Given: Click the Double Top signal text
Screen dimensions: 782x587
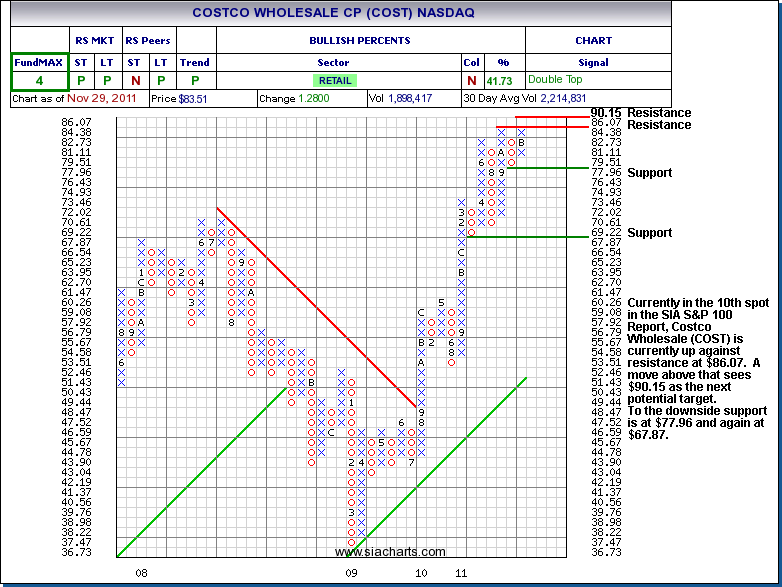Looking at the screenshot, I should point(559,80).
